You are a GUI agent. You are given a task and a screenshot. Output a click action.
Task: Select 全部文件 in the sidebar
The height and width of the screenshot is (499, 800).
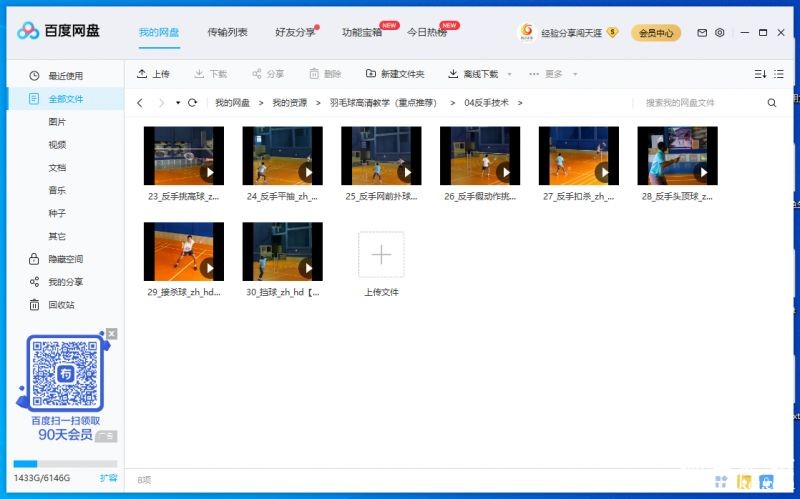click(x=65, y=99)
